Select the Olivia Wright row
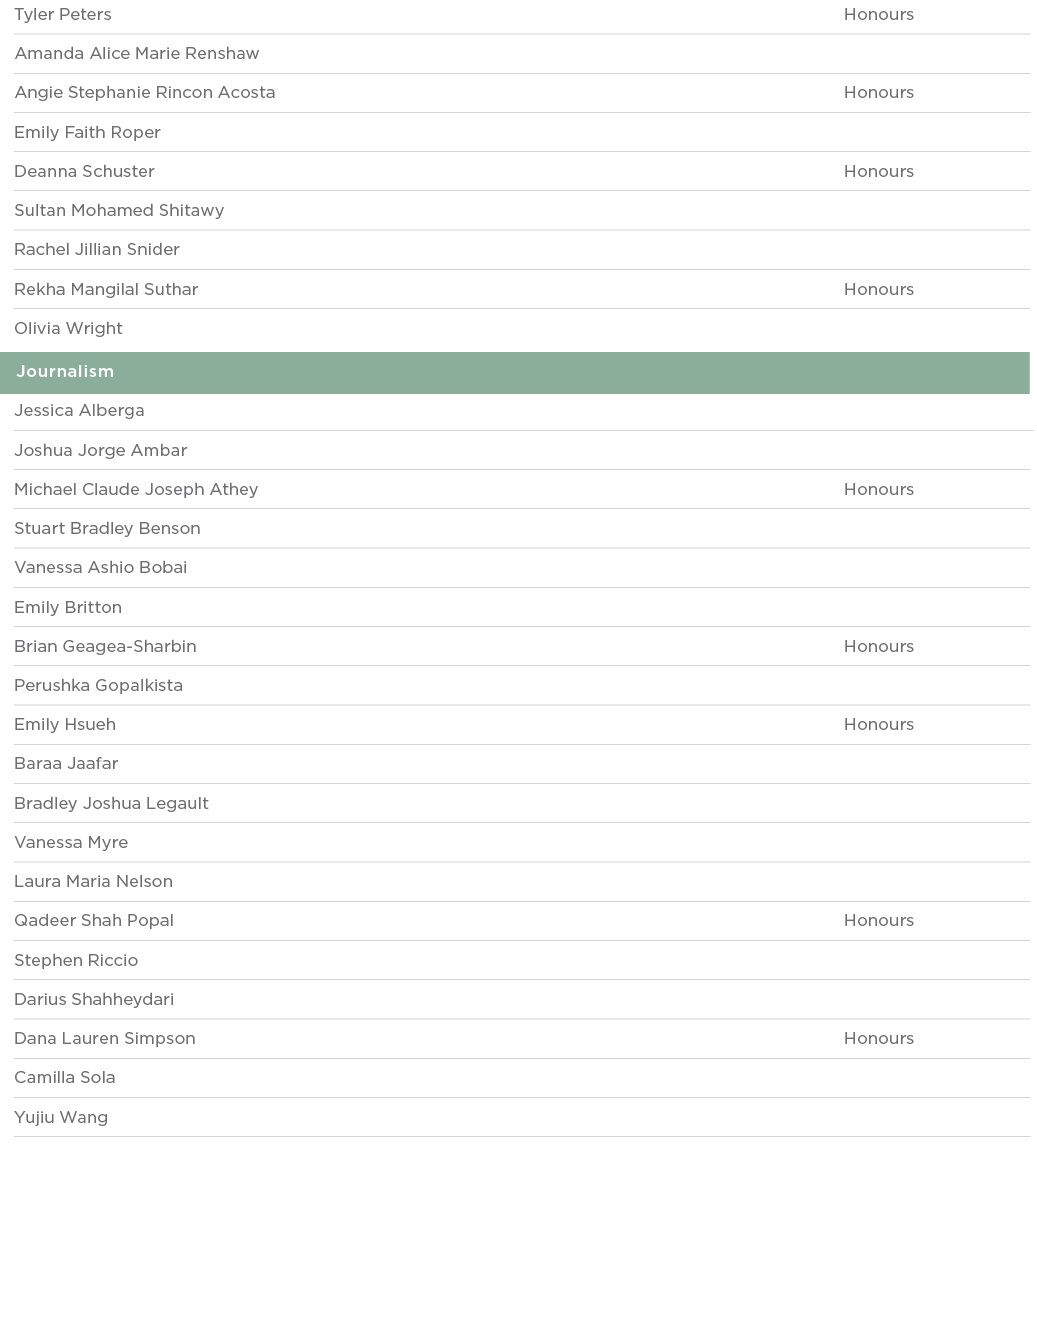The width and height of the screenshot is (1037, 1338). click(68, 329)
